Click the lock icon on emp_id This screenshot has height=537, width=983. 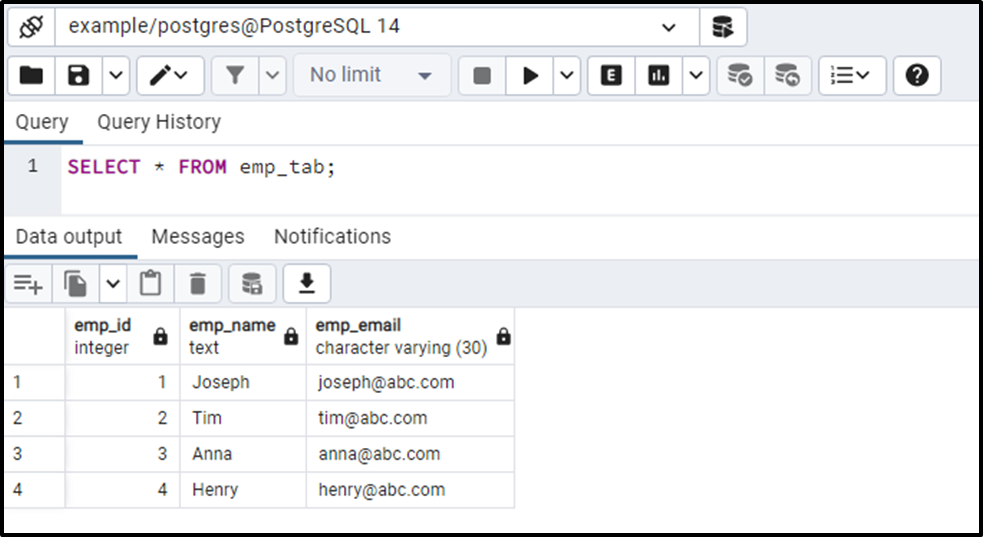tap(160, 337)
